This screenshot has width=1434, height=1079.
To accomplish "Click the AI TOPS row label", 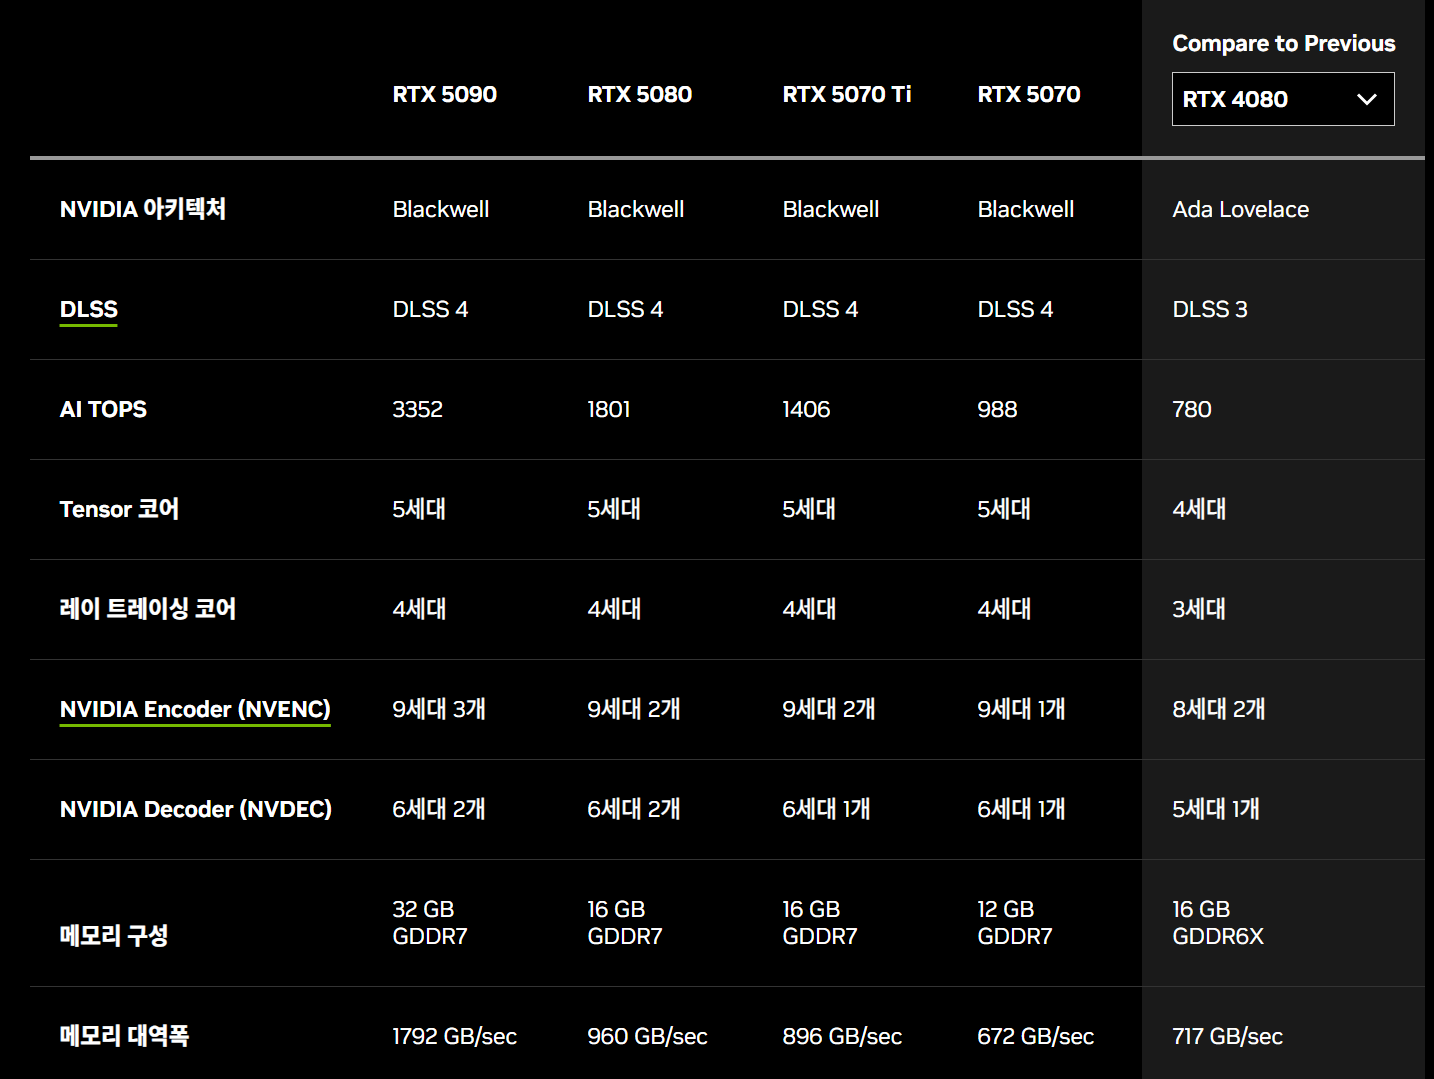I will pyautogui.click(x=103, y=409).
